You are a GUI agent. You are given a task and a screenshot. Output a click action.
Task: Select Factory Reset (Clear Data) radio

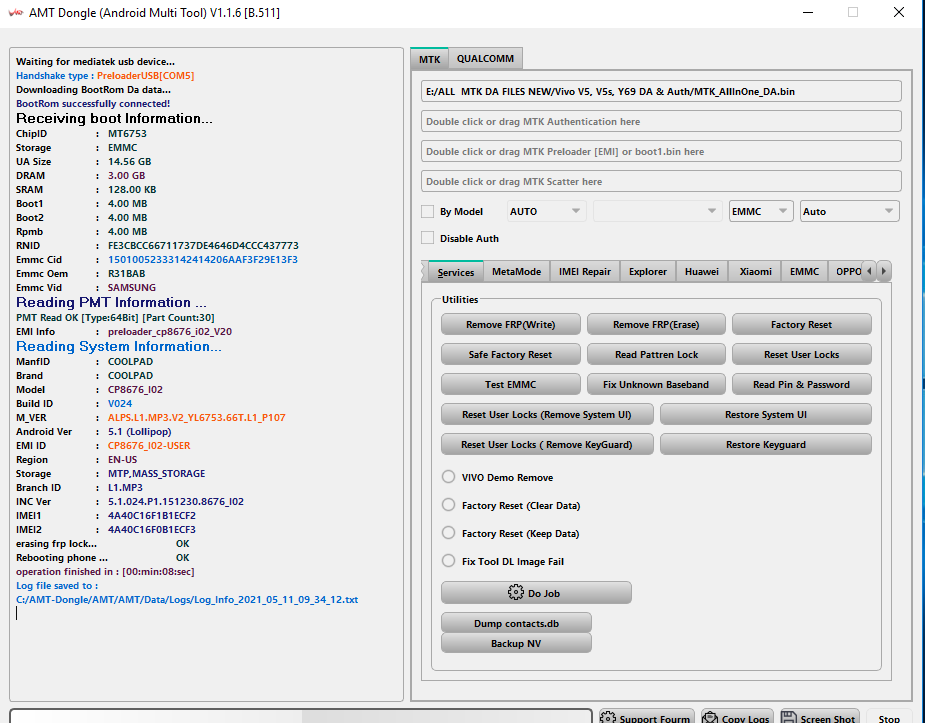coord(448,505)
